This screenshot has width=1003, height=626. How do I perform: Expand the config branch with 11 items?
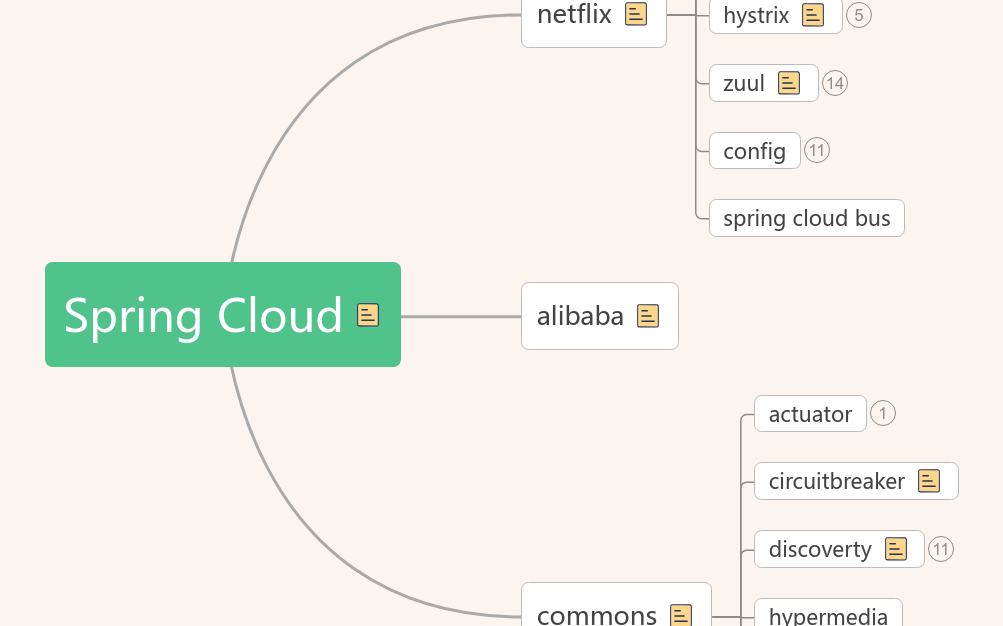click(x=817, y=150)
